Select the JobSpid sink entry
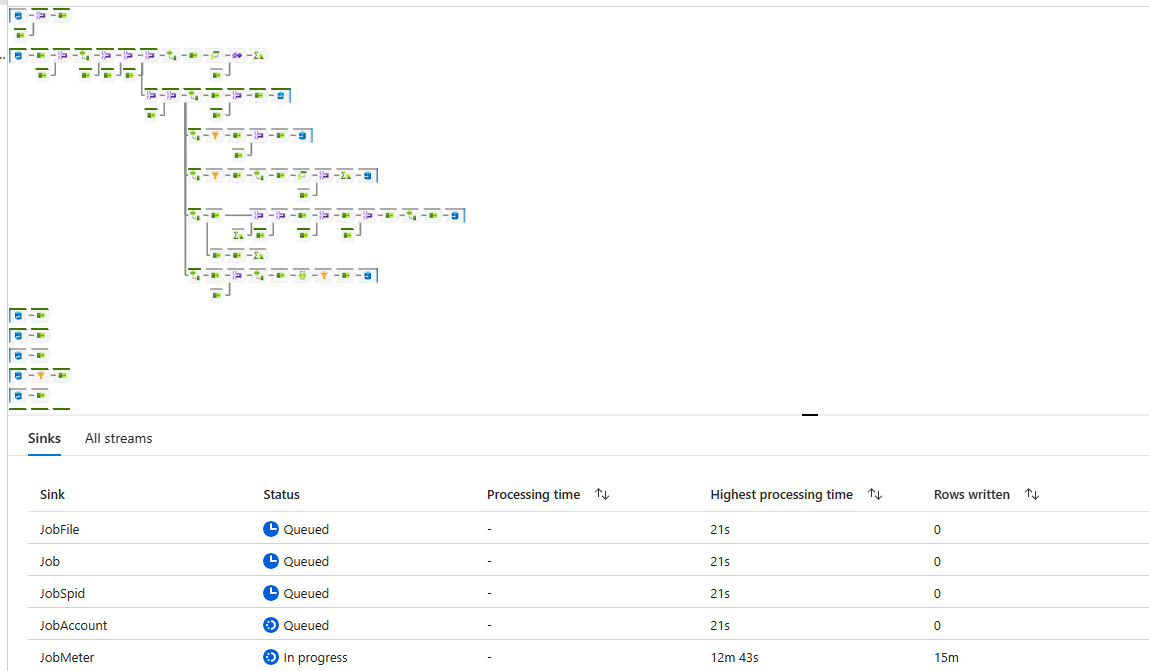 pos(588,593)
